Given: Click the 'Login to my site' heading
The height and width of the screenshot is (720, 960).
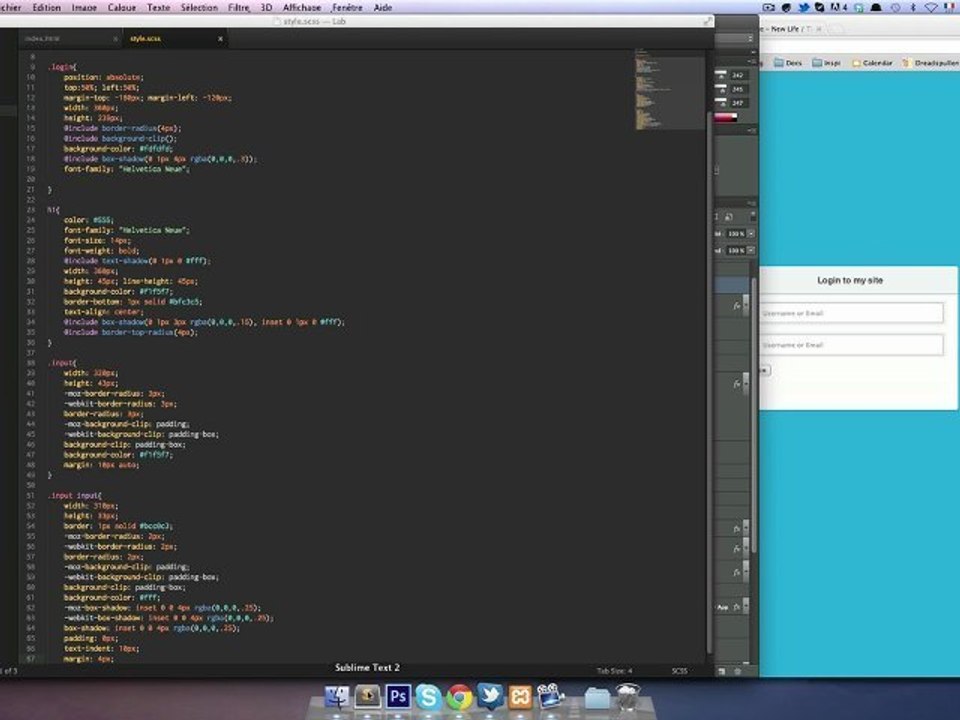Looking at the screenshot, I should (850, 280).
